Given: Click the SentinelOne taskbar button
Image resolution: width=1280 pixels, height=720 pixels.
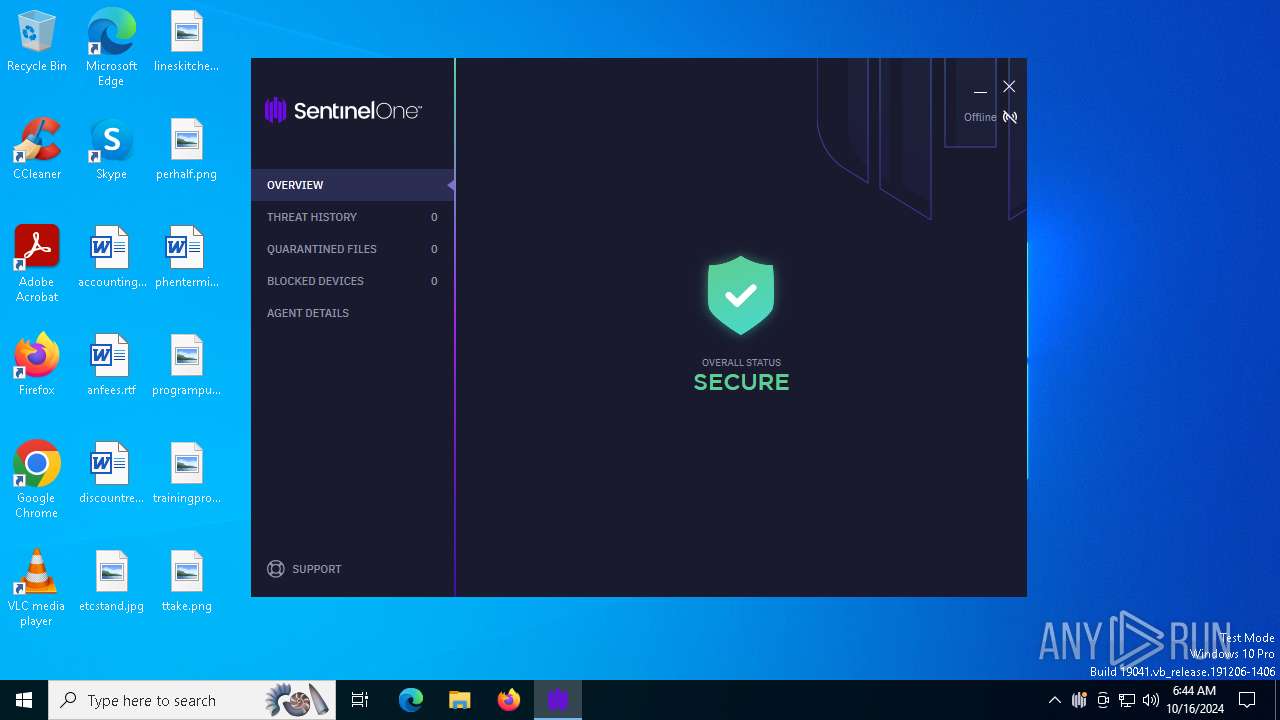Looking at the screenshot, I should [558, 700].
